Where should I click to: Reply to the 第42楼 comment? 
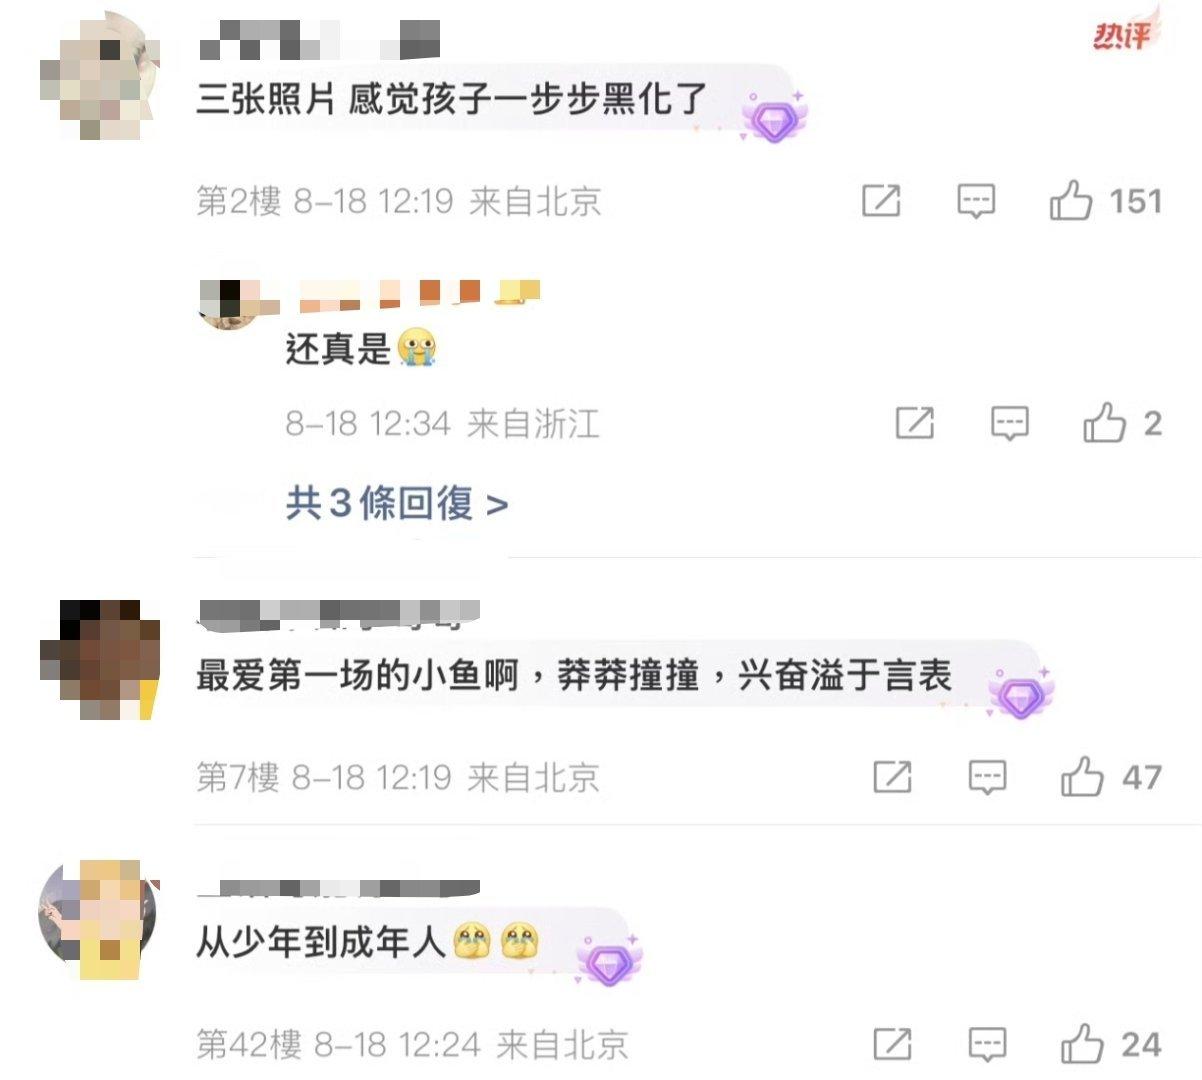coord(987,1045)
